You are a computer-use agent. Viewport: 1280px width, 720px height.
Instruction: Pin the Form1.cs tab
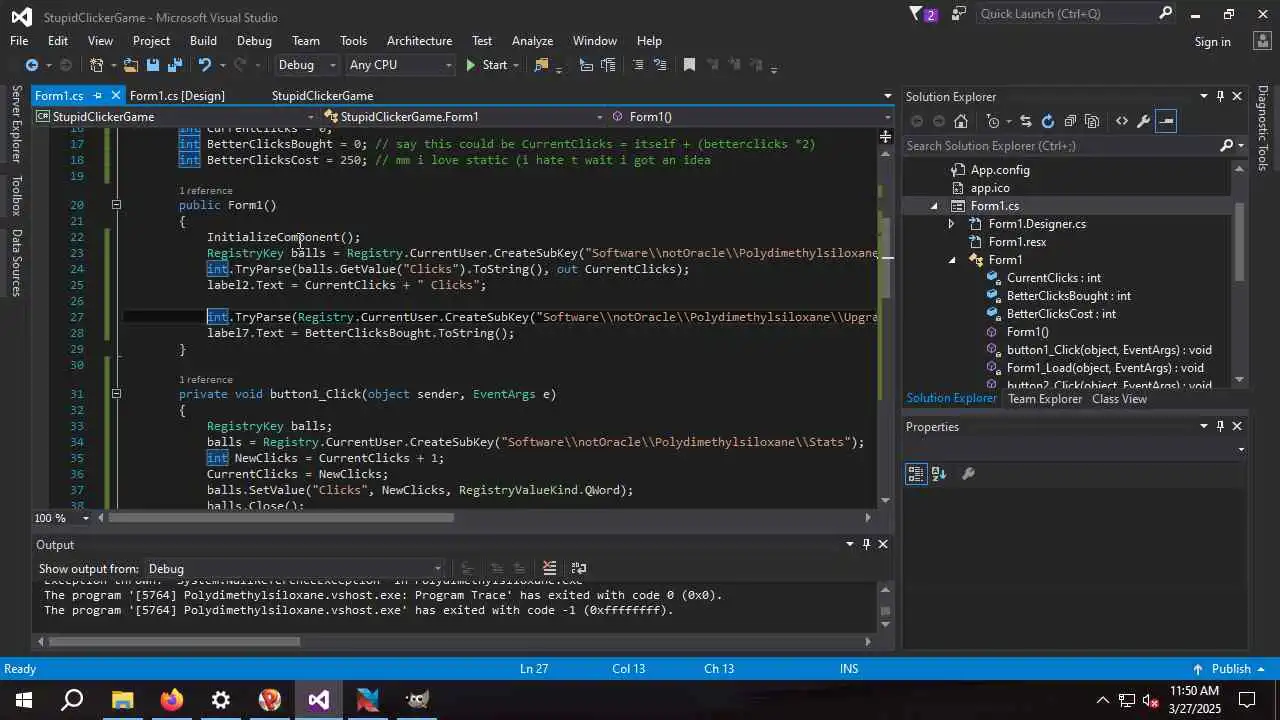[98, 96]
